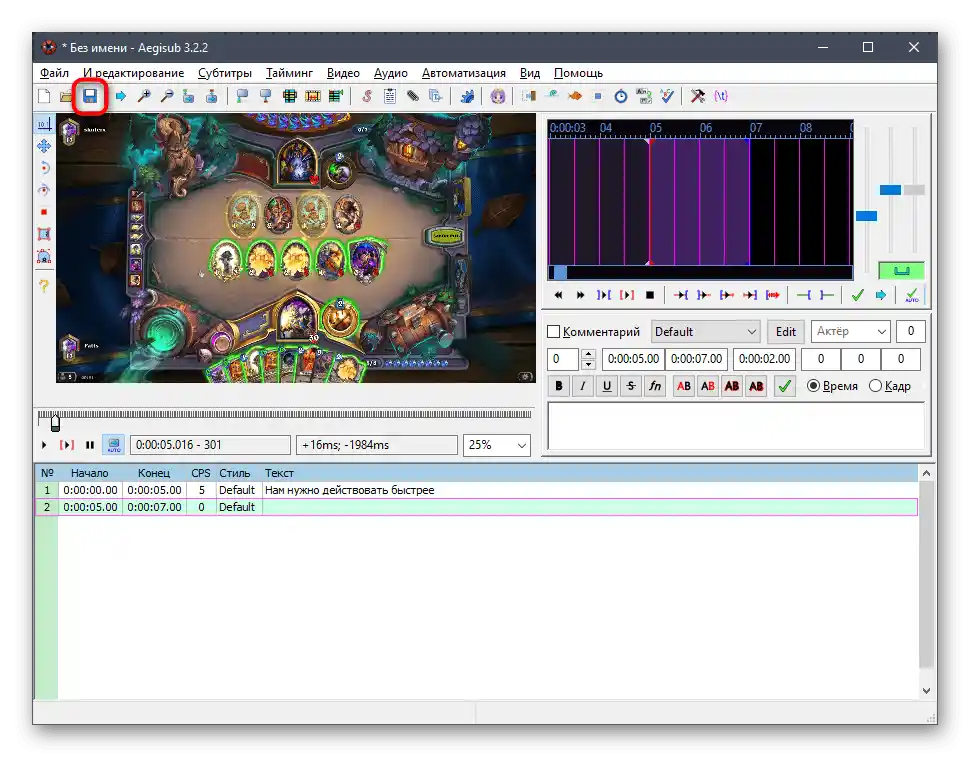
Task: Click the Italic formatting button
Action: coord(582,386)
